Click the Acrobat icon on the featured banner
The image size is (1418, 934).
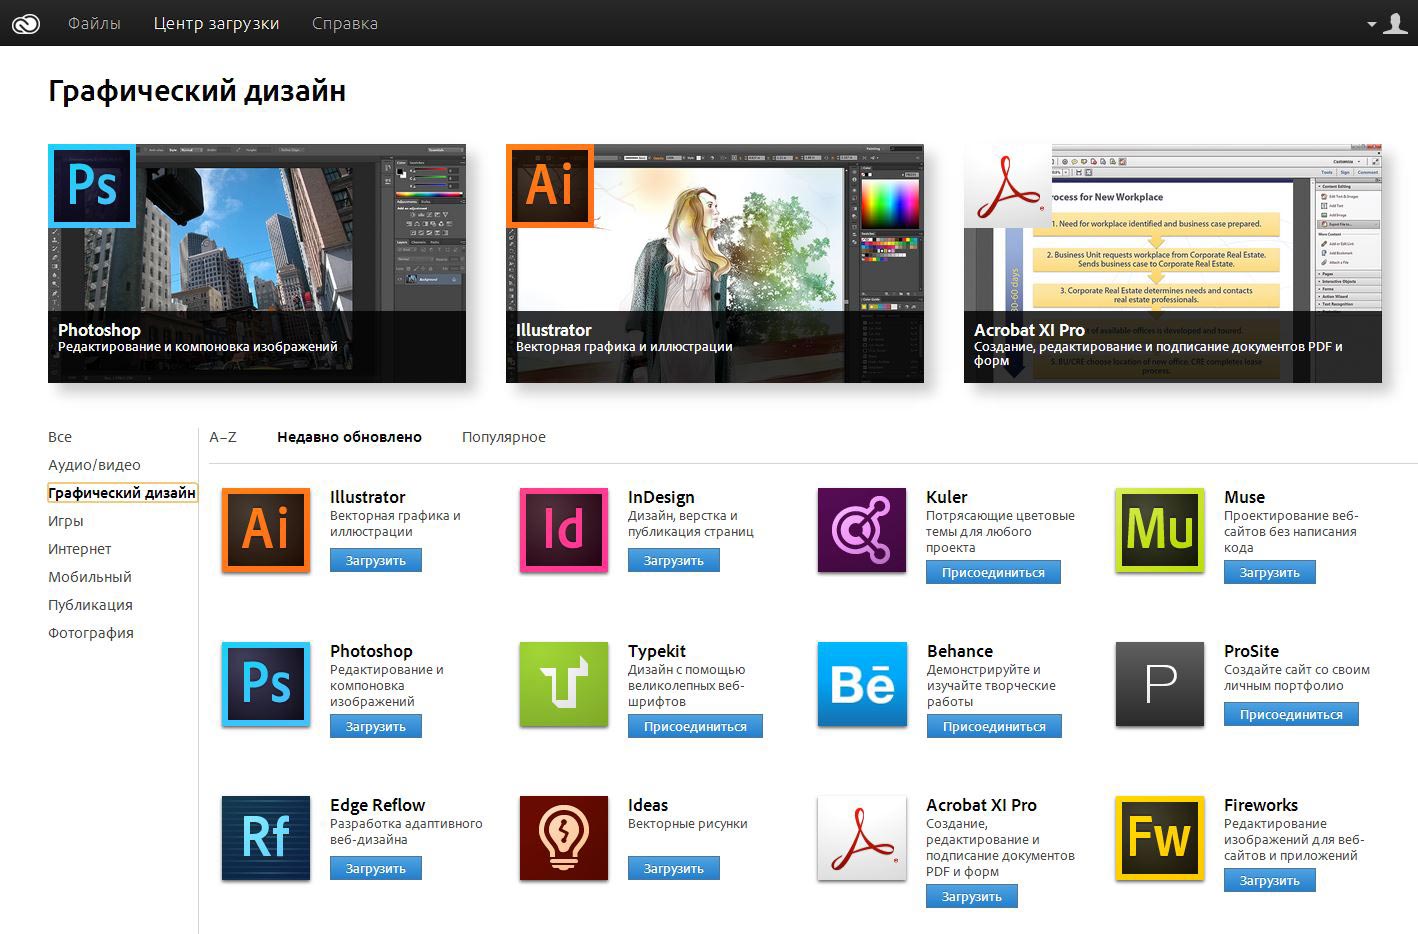(x=1008, y=187)
